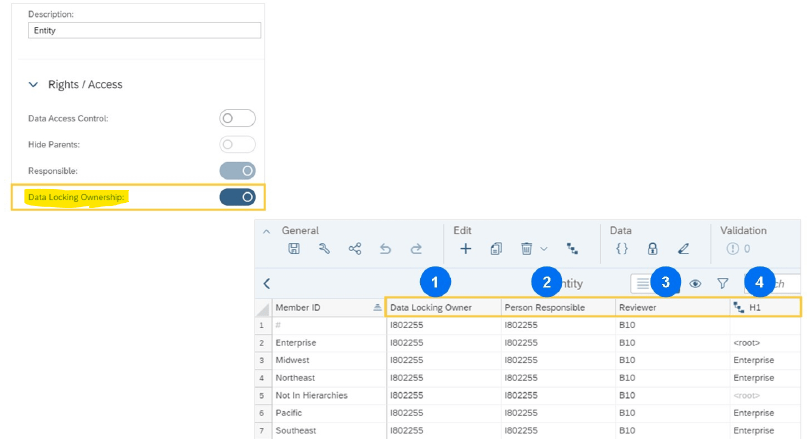Click the lock icon in Data
809x439 pixels.
coord(652,249)
